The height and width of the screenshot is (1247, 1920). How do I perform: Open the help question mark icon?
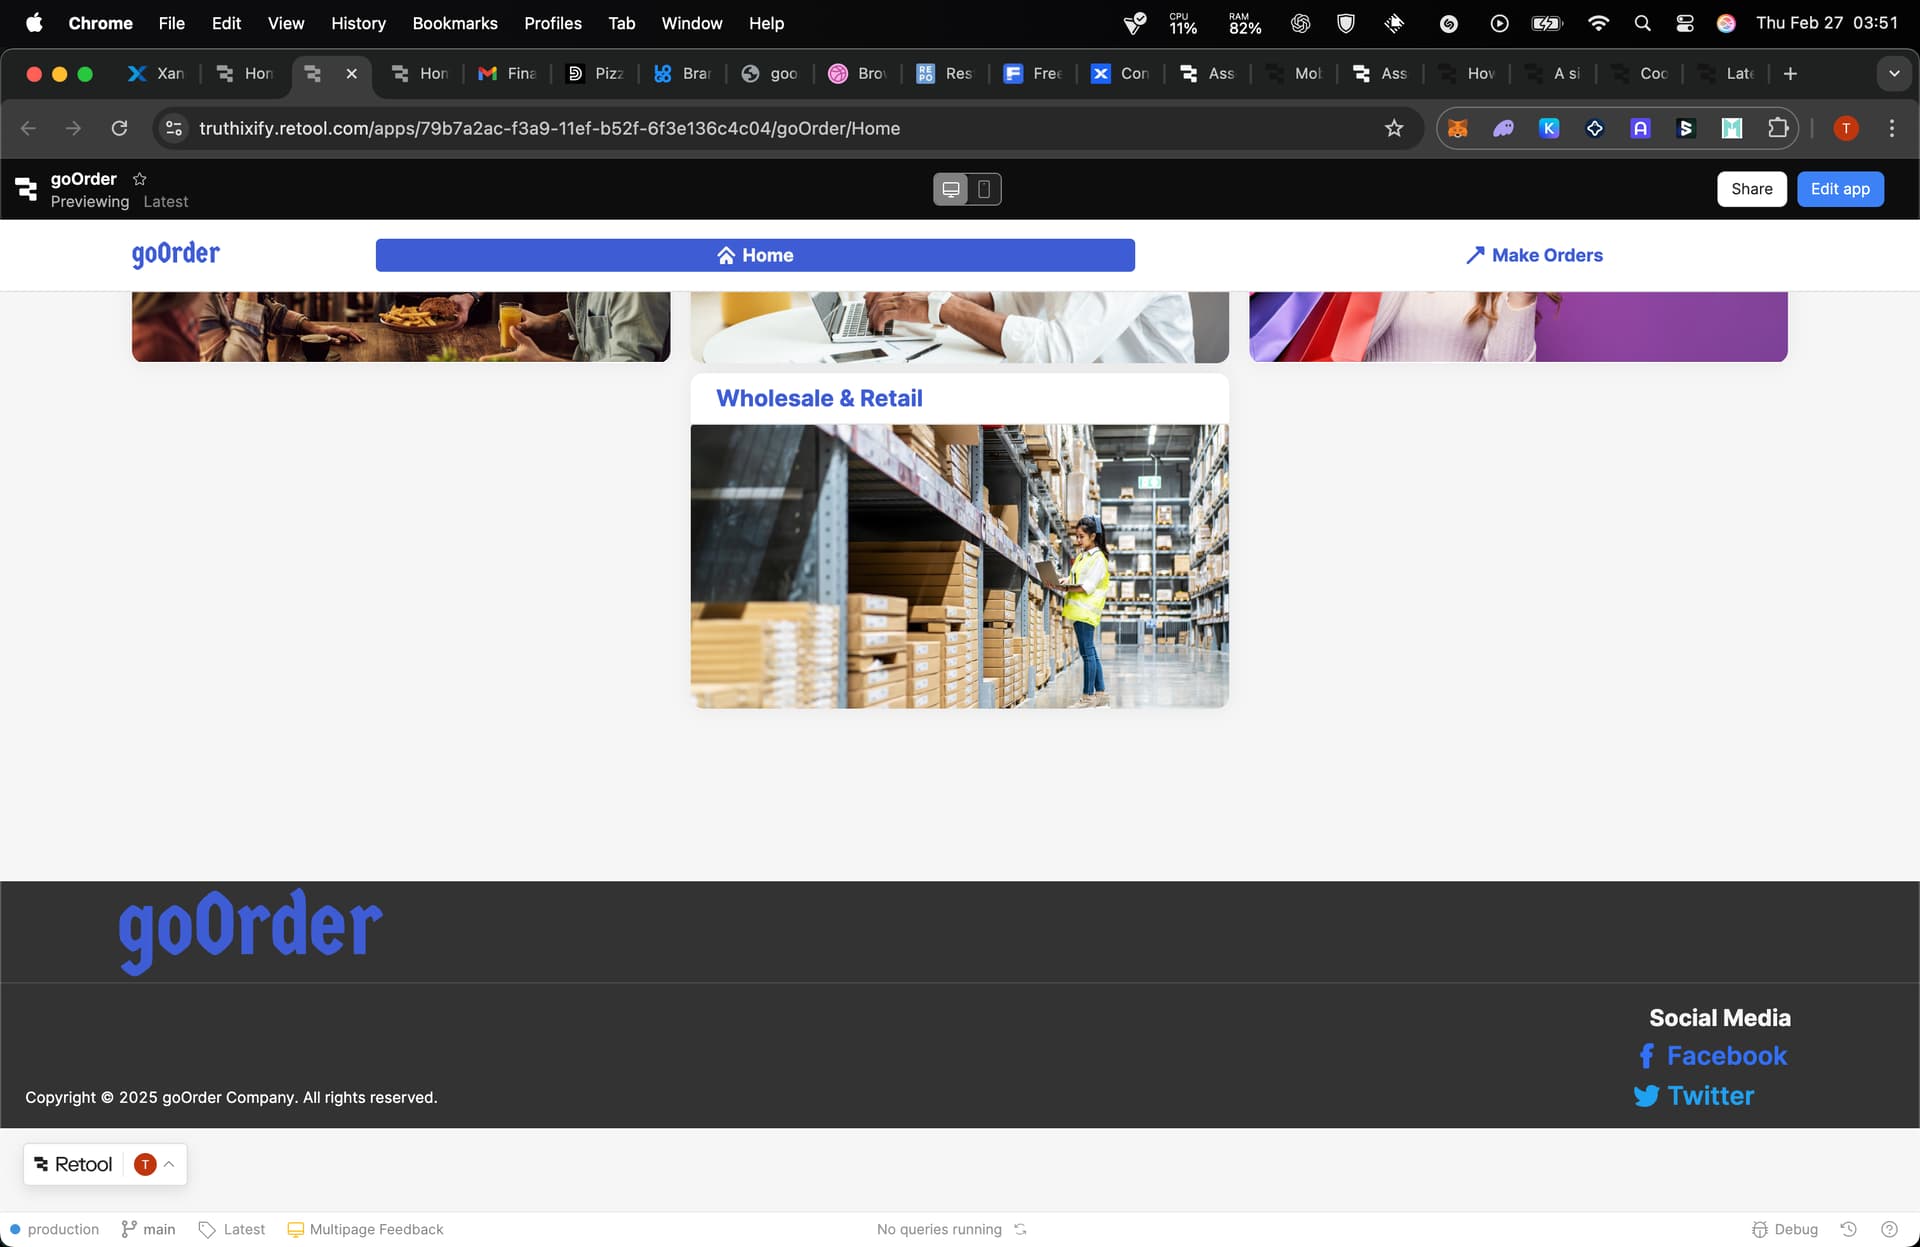tap(1889, 1229)
